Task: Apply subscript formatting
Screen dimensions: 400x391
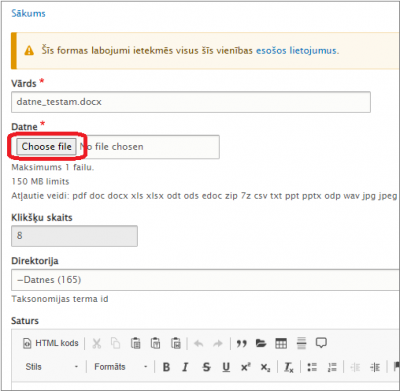Action: (x=265, y=367)
